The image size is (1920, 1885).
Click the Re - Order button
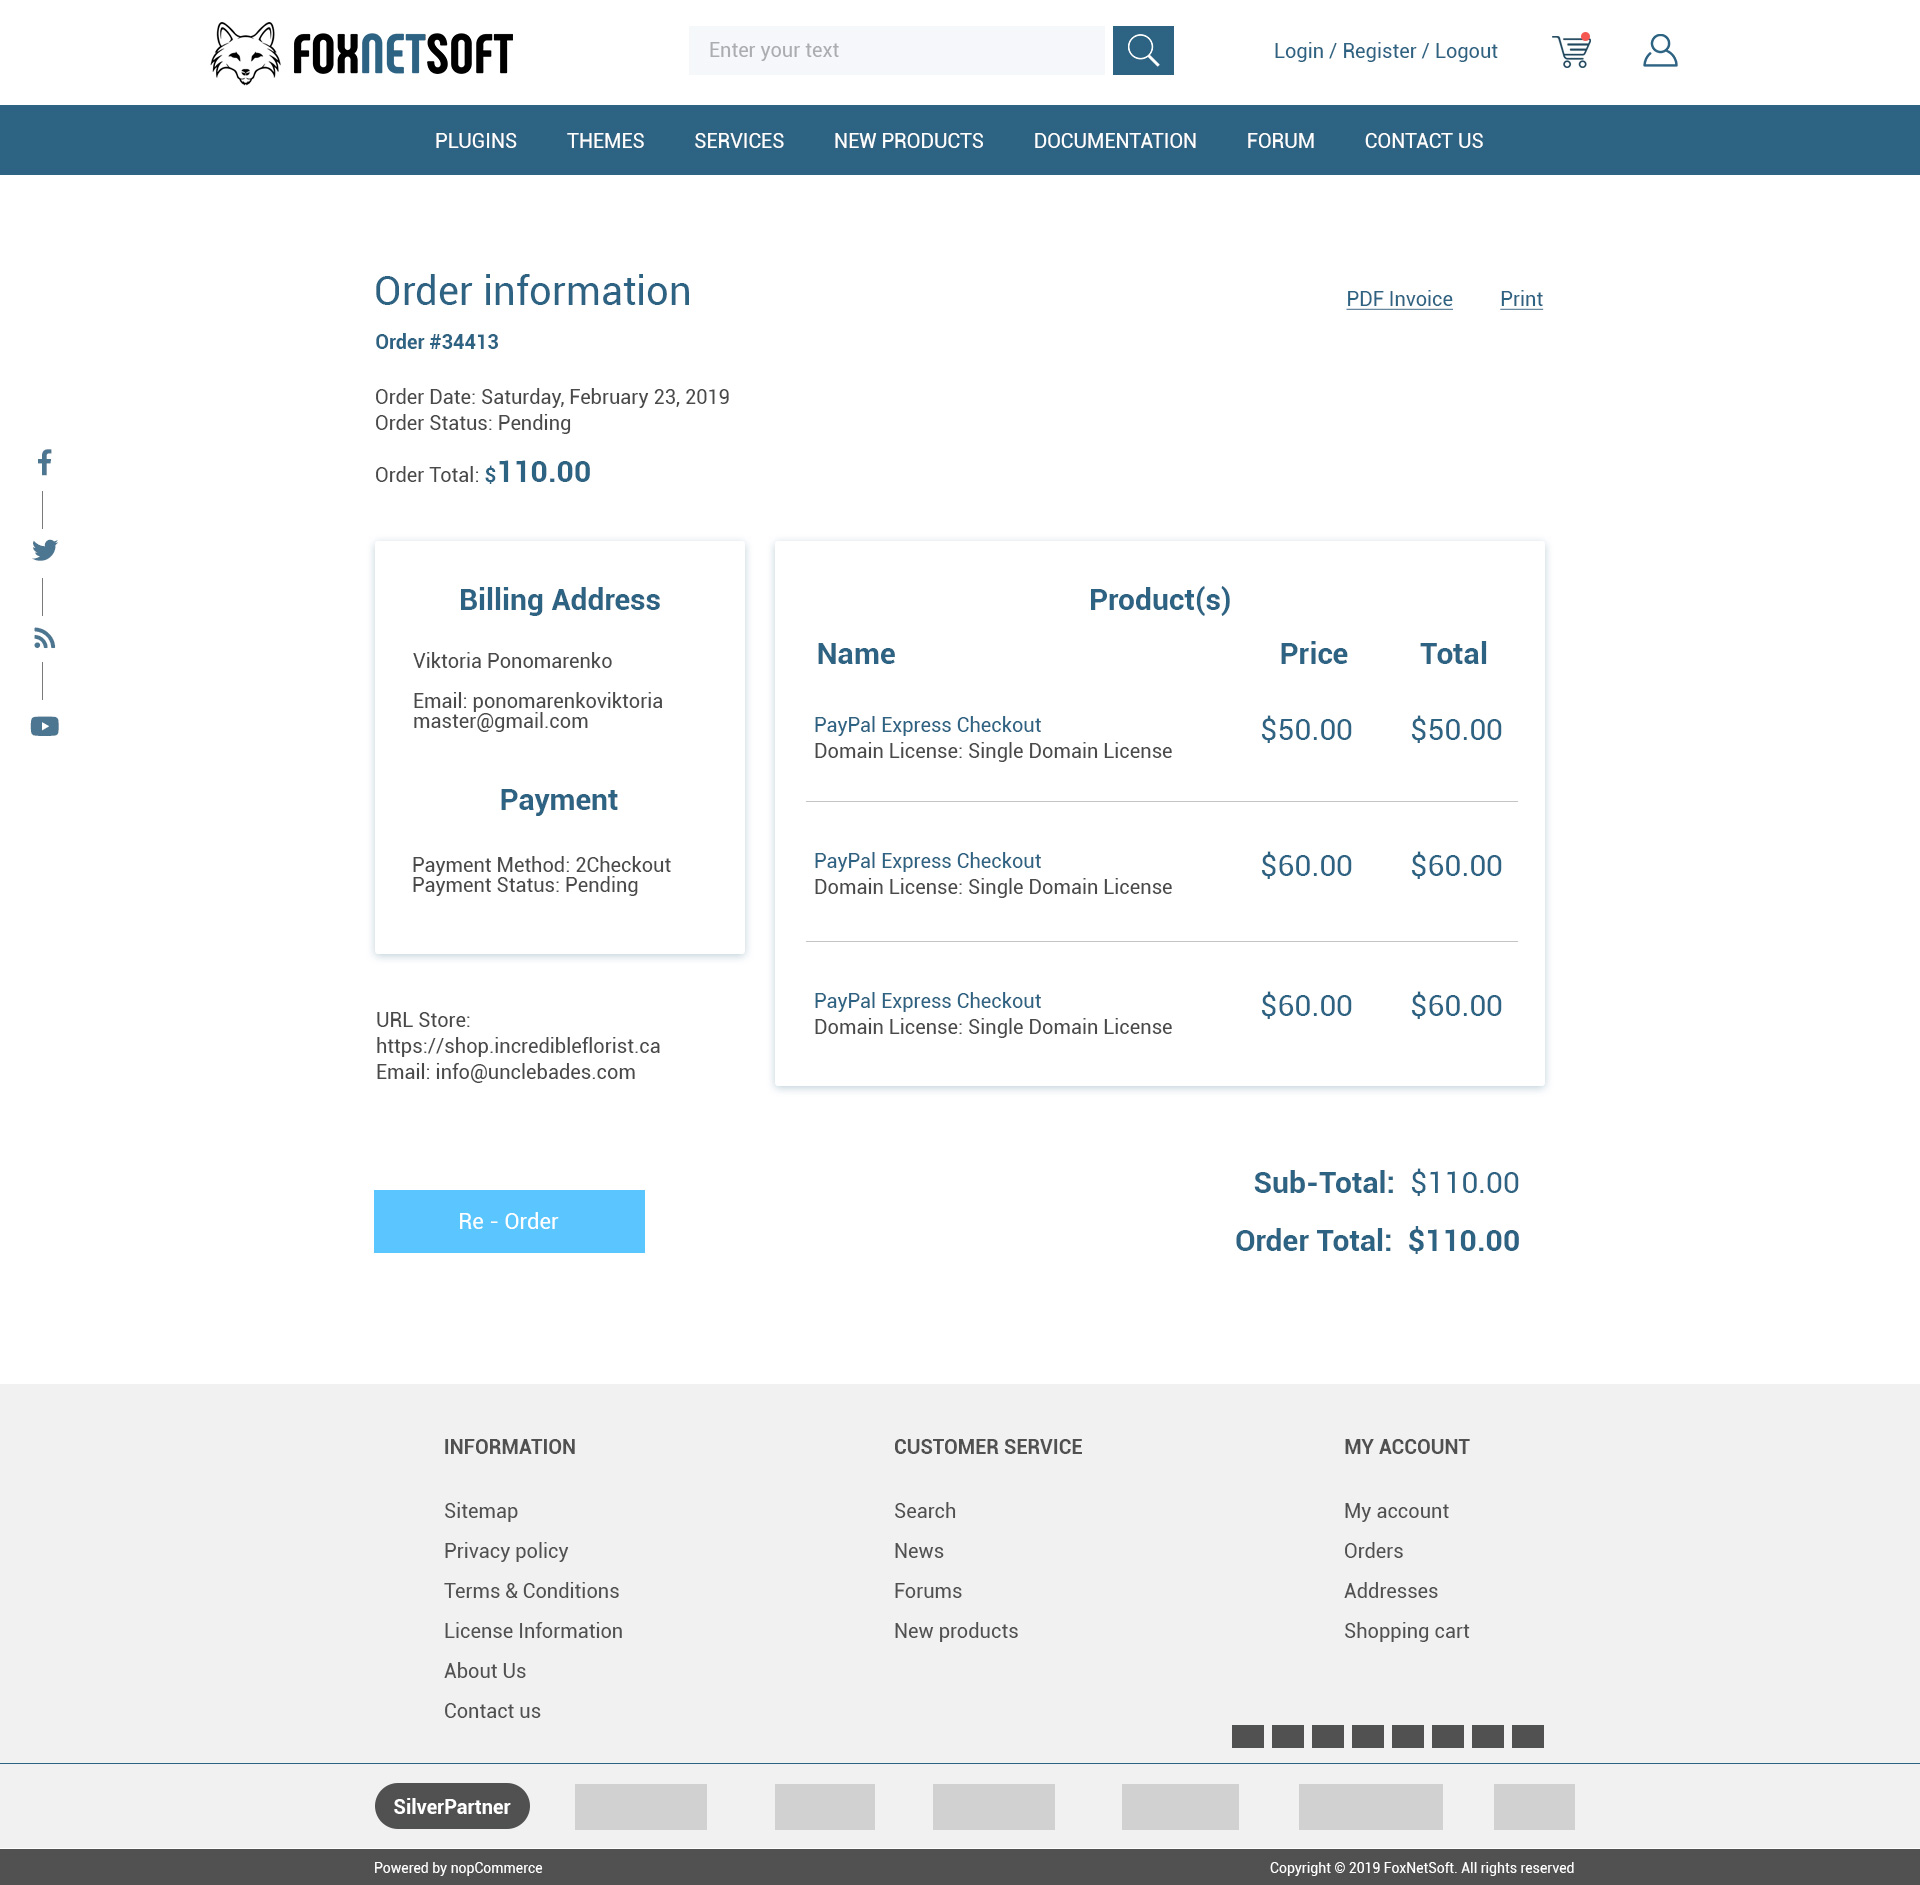point(508,1221)
